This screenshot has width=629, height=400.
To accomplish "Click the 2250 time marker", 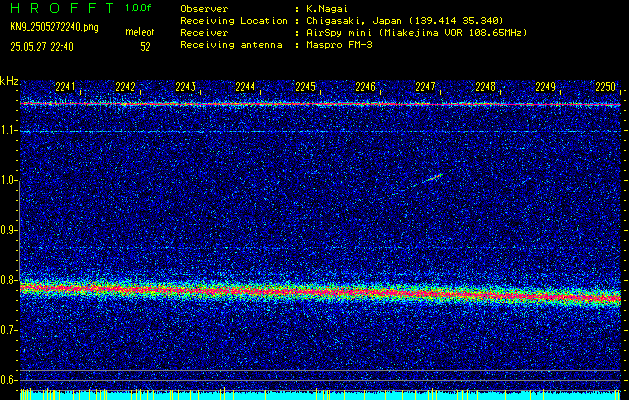I will tap(605, 87).
